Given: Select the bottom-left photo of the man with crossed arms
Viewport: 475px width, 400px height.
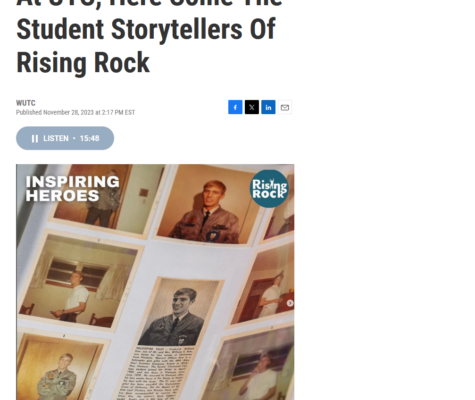Looking at the screenshot, I should [58, 367].
